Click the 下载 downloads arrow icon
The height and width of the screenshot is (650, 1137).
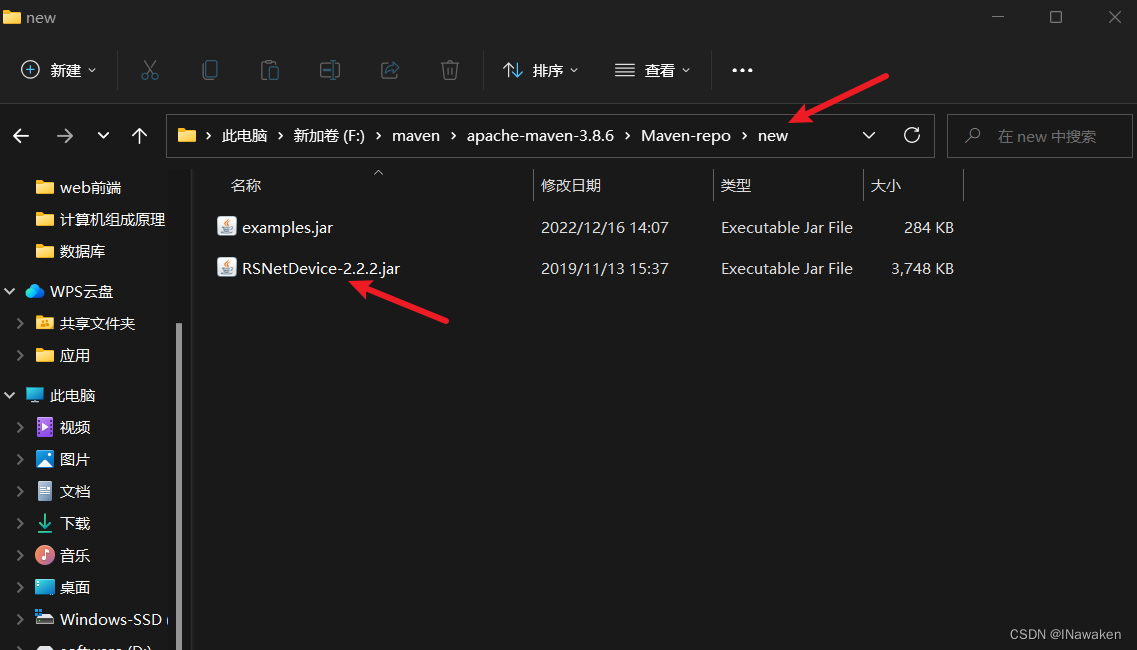(x=45, y=523)
